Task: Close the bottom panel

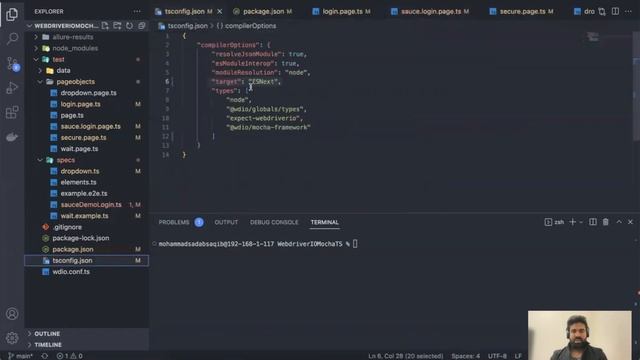Action: pyautogui.click(x=630, y=222)
